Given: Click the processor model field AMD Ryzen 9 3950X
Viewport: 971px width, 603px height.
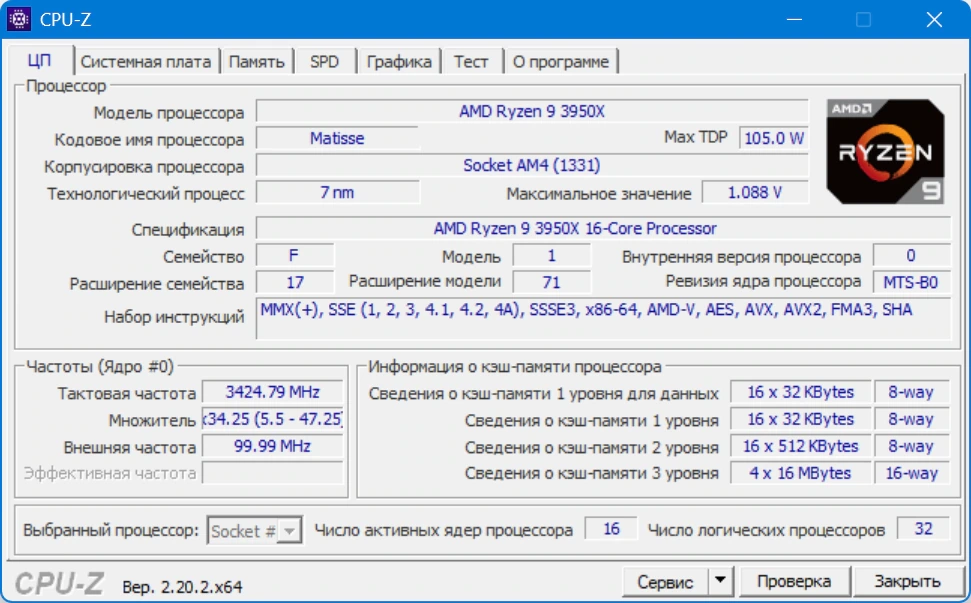Looking at the screenshot, I should pos(532,111).
